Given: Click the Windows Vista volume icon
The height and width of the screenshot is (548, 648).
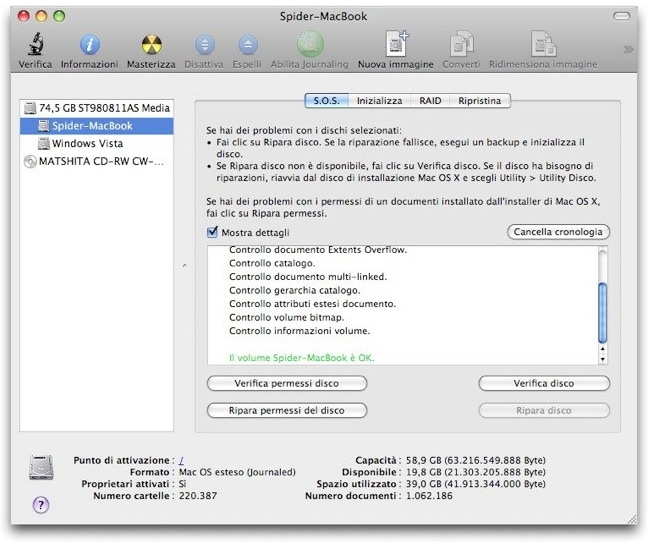Looking at the screenshot, I should point(43,143).
